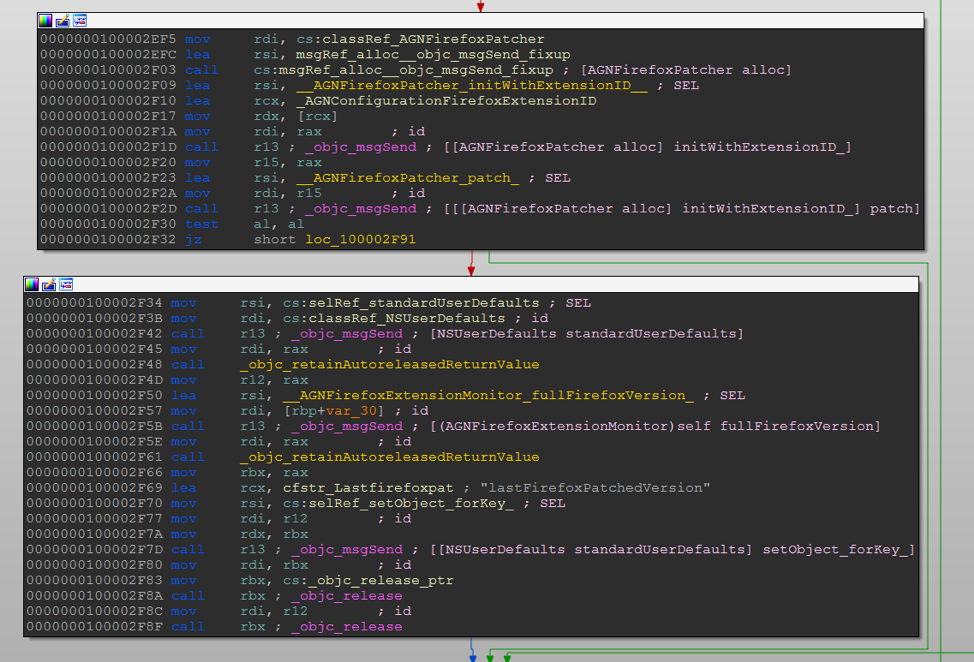974x662 pixels.
Task: Select the [AGNFirefoxPatcher alloc] comment
Action: click(686, 70)
